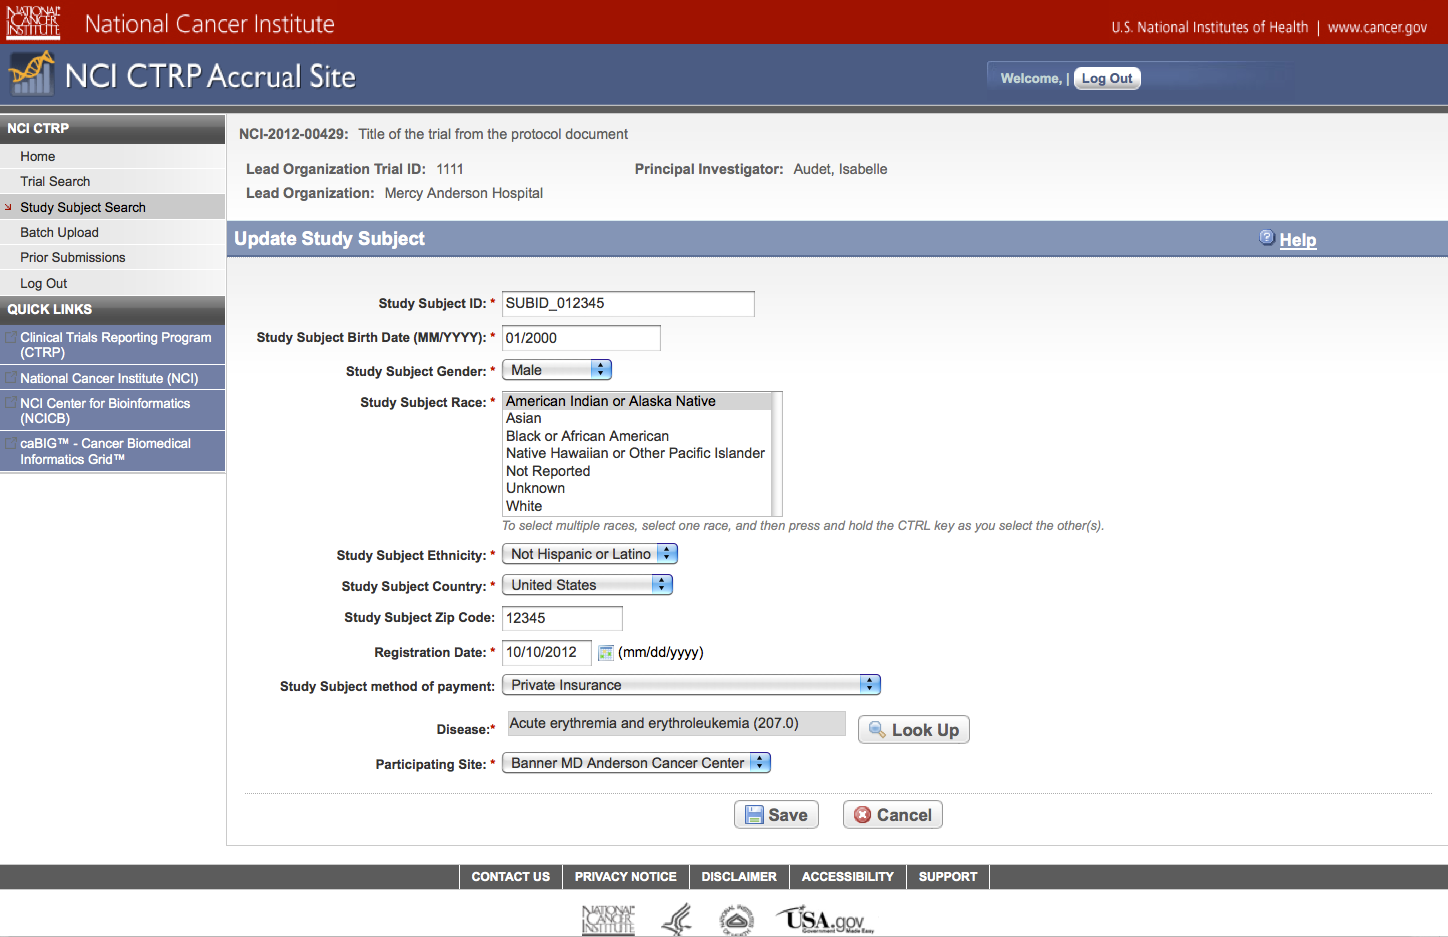
Task: Expand the Study Subject Ethnicity dropdown
Action: (589, 554)
